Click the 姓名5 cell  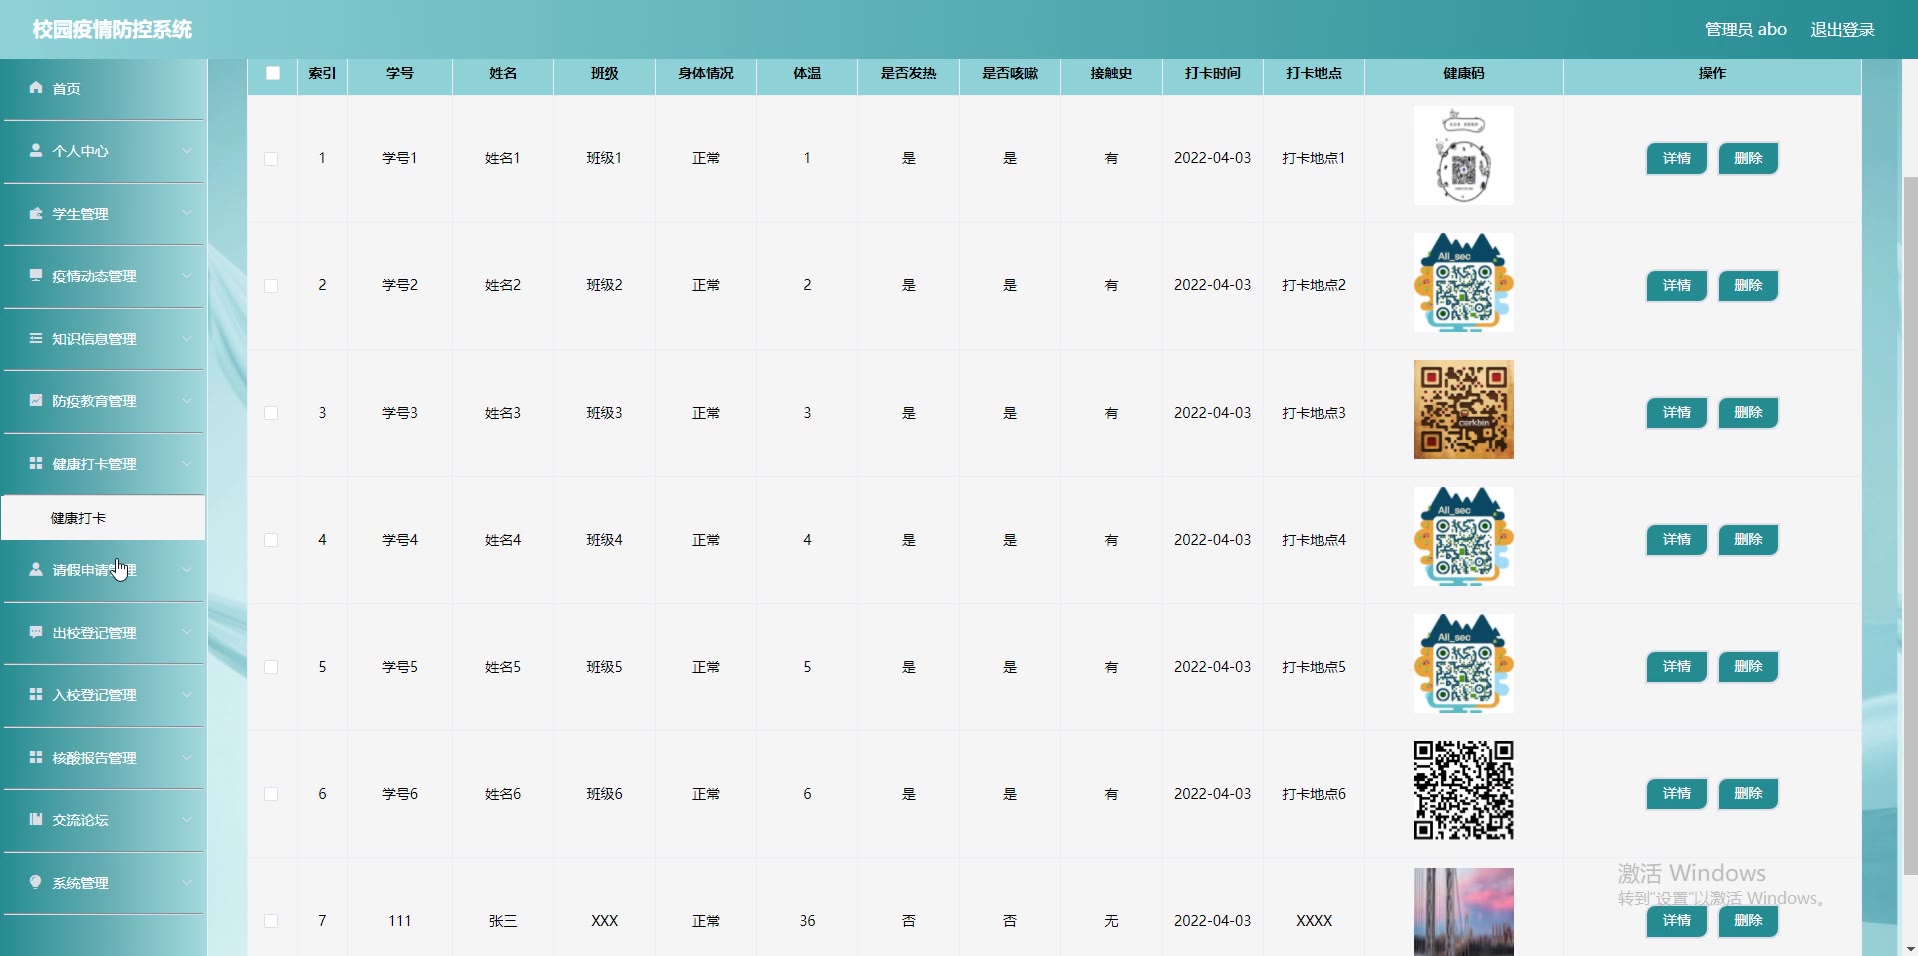click(502, 667)
